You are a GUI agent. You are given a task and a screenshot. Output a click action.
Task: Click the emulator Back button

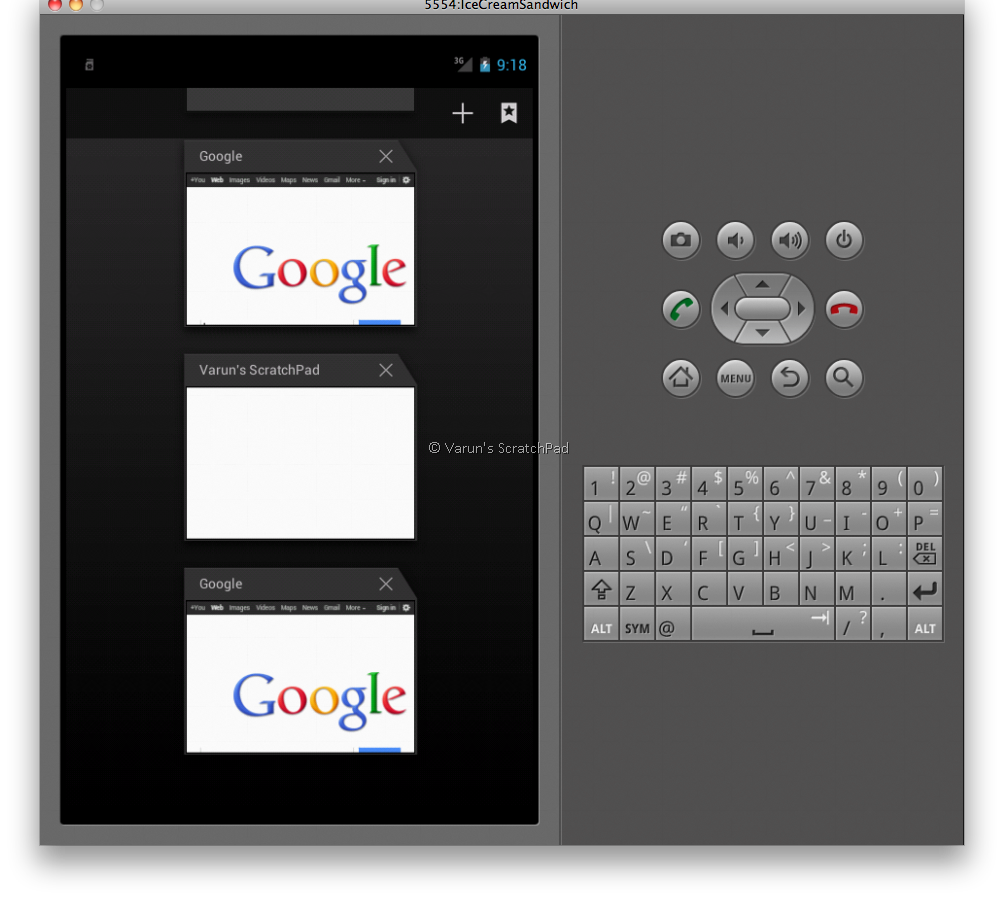pos(789,378)
